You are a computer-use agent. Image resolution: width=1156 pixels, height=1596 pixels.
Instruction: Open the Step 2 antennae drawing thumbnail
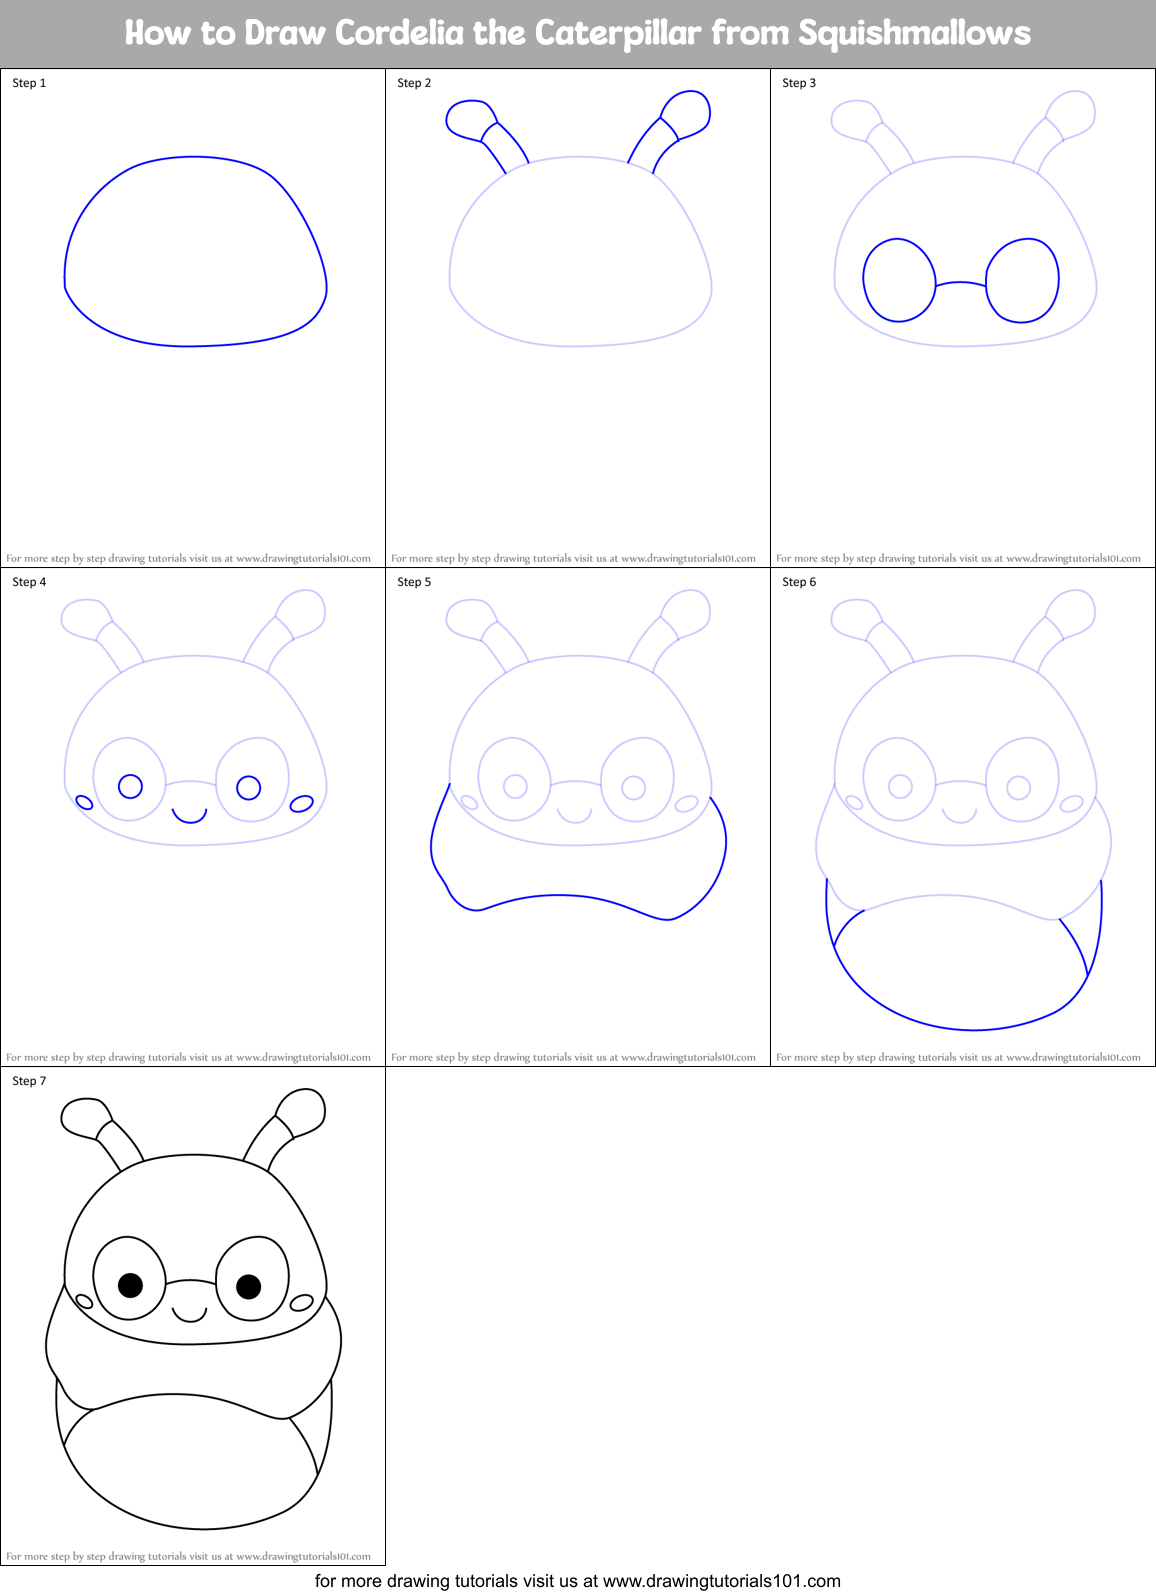coord(578,318)
